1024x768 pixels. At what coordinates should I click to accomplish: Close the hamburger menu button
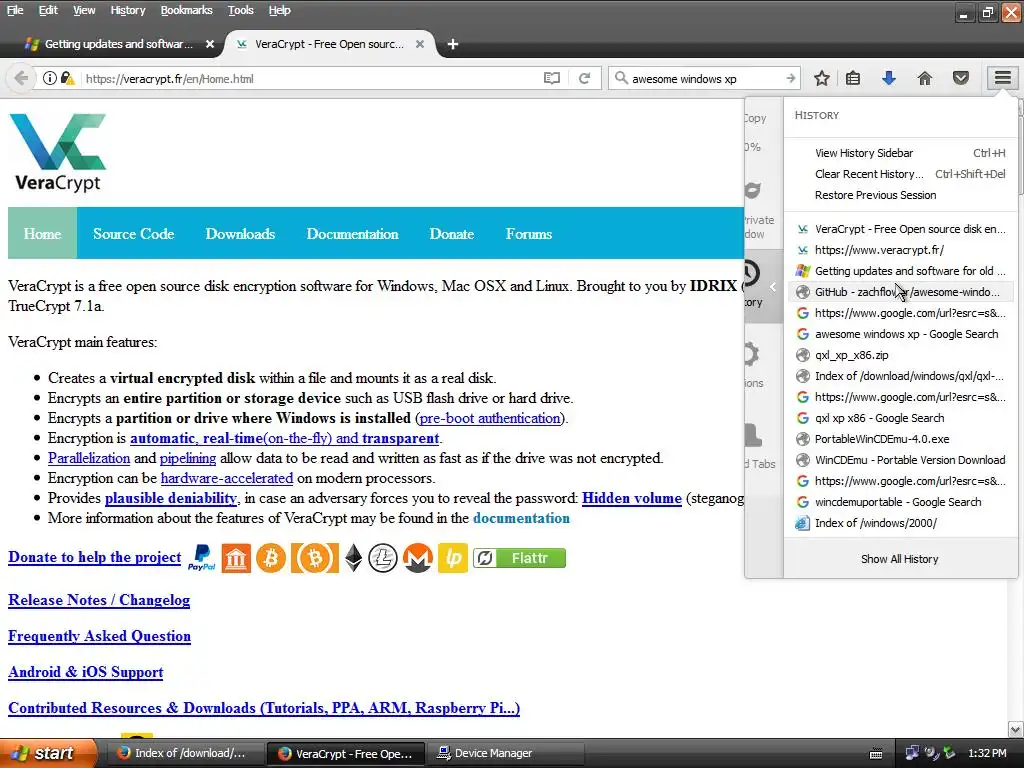[1002, 78]
